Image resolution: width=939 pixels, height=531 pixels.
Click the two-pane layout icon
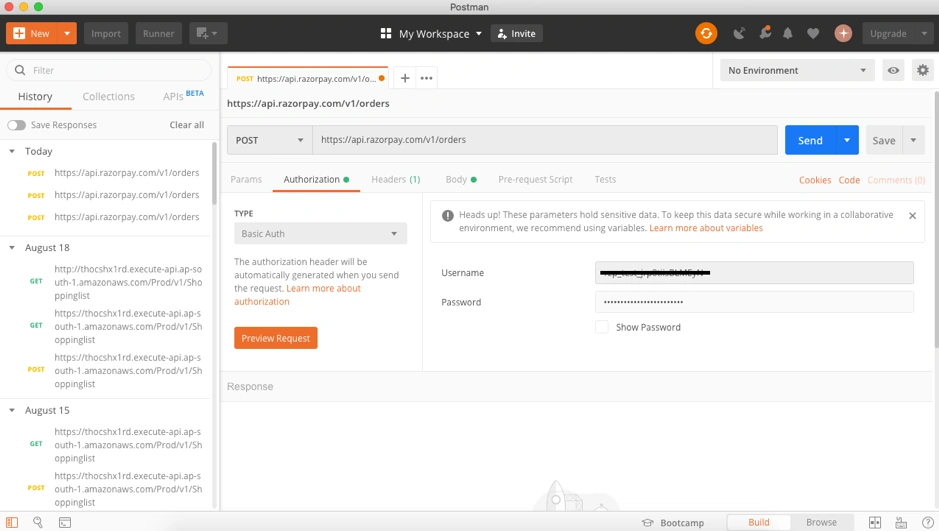[x=875, y=523]
